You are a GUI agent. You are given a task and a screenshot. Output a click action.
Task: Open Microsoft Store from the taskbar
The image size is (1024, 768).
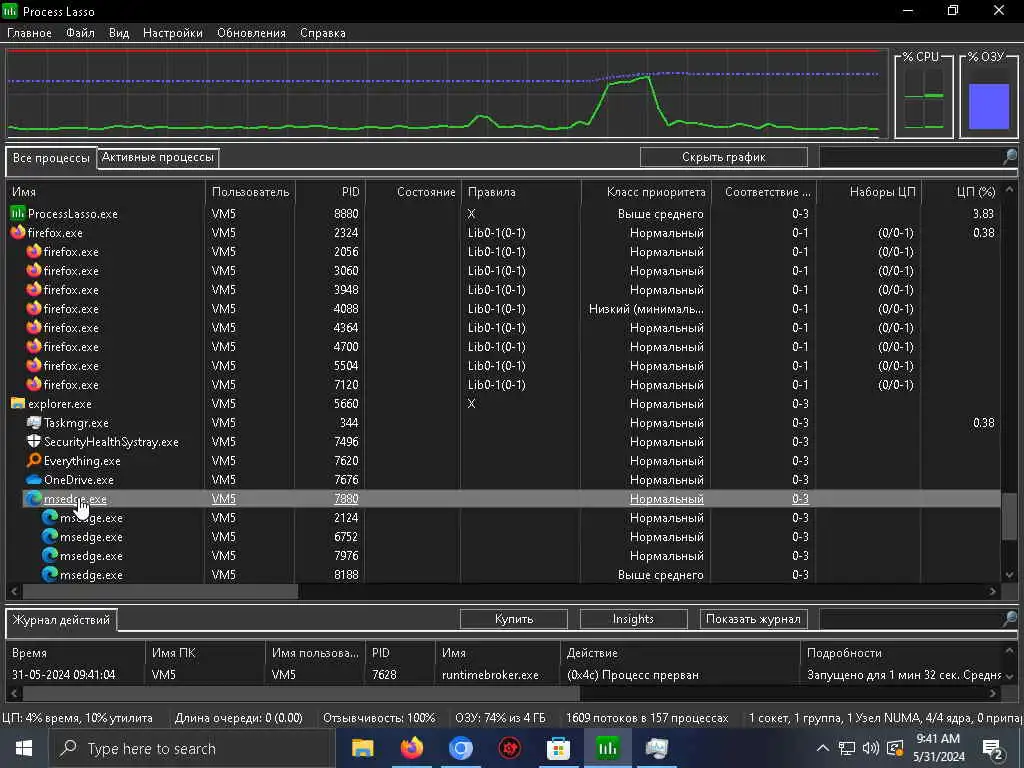(558, 748)
